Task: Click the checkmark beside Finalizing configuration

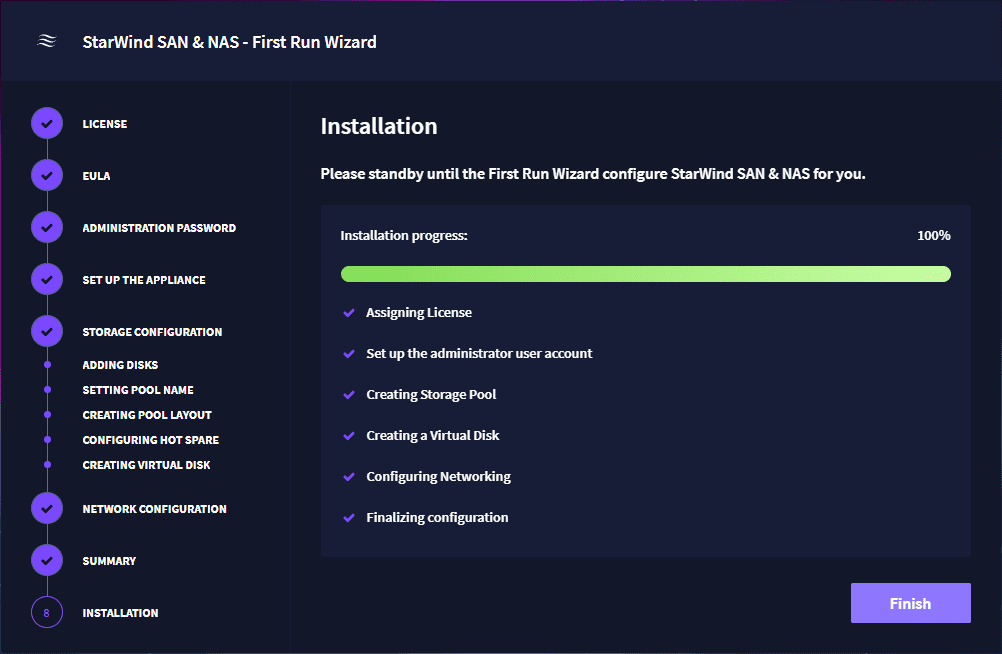Action: pos(349,517)
